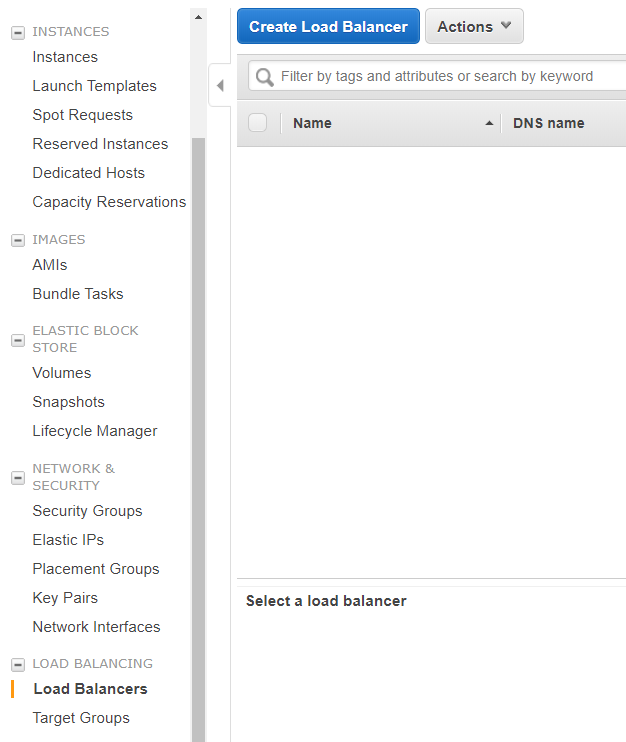This screenshot has width=626, height=742.
Task: Collapse the IMAGES section
Action: (18, 240)
